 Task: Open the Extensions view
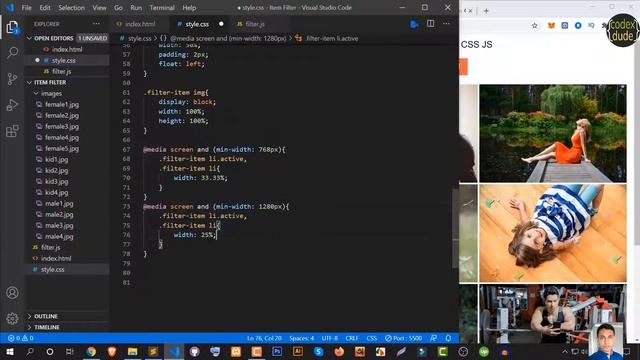click(12, 131)
